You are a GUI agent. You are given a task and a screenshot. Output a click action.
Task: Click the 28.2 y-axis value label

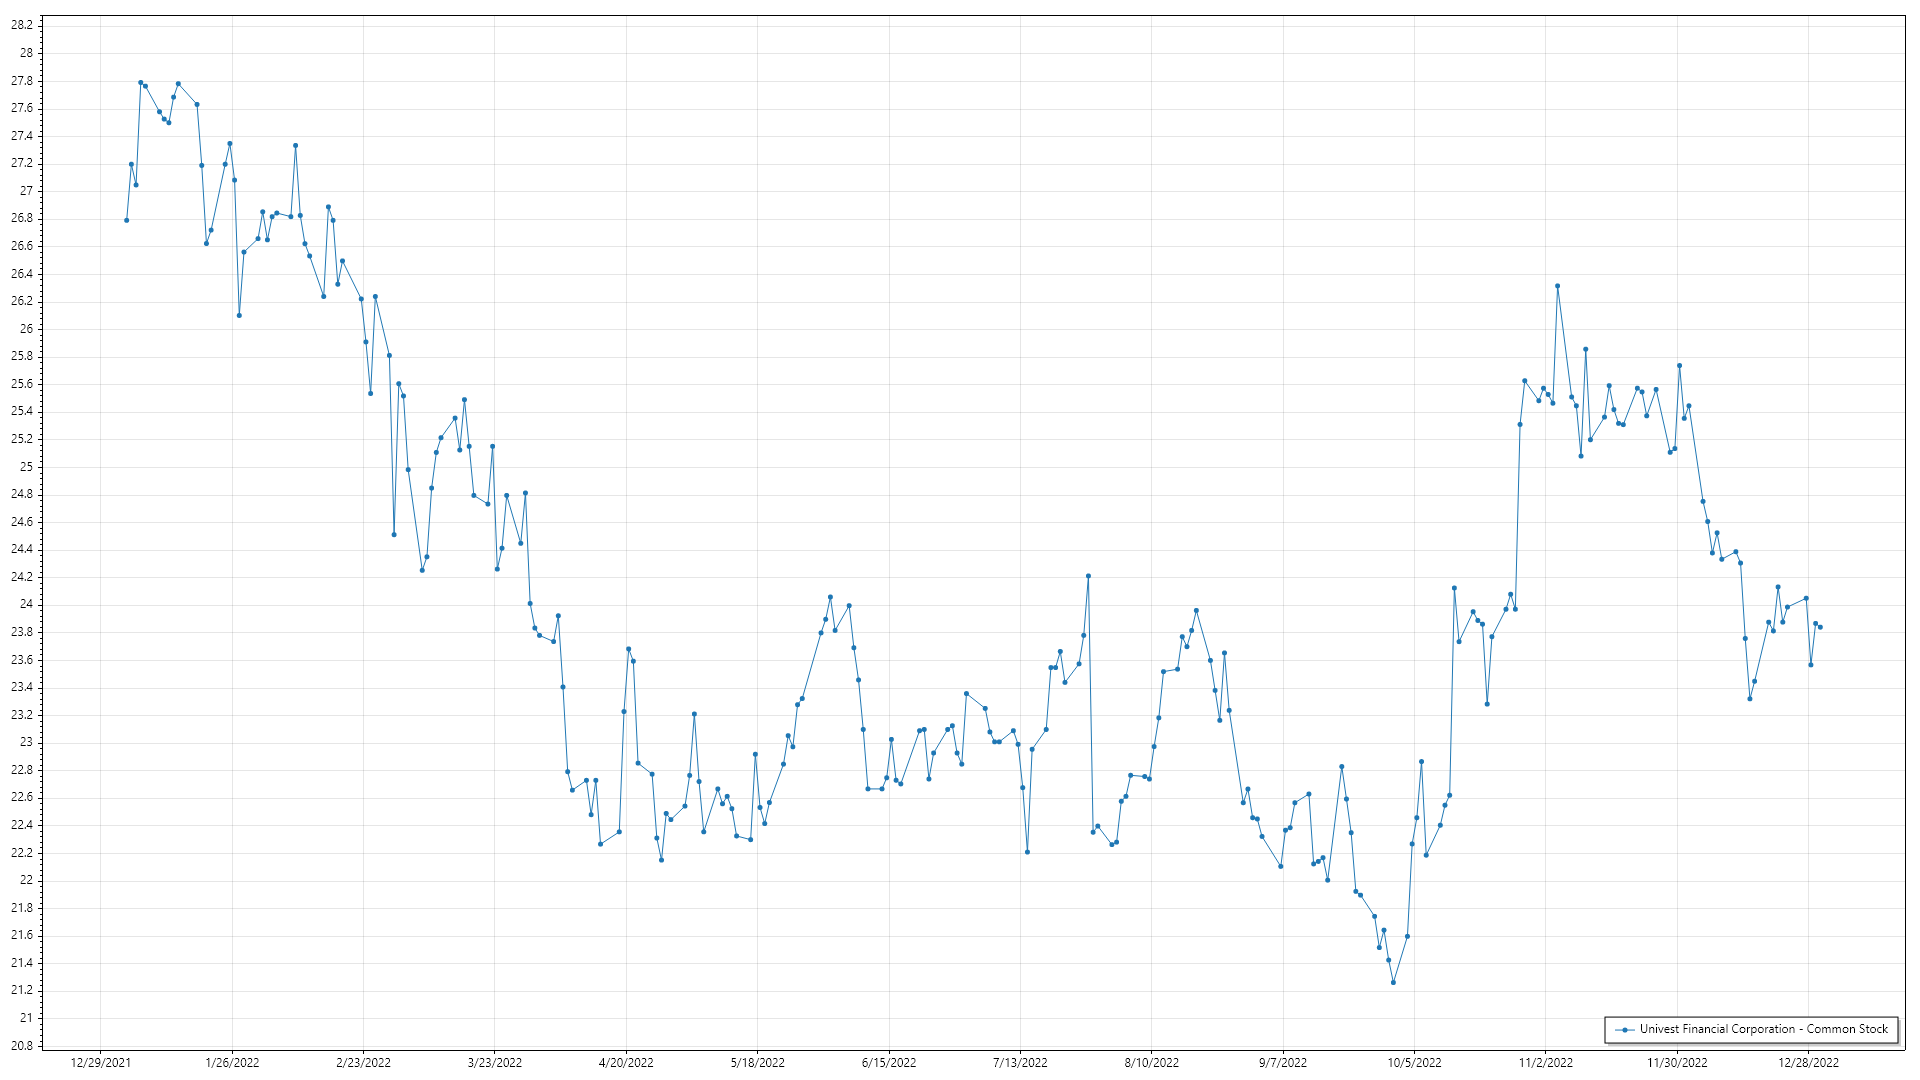pos(21,25)
